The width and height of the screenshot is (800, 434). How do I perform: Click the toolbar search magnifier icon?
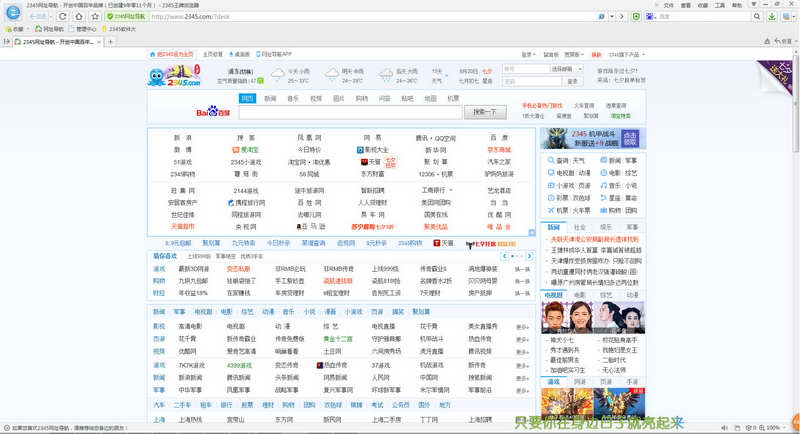pos(757,16)
